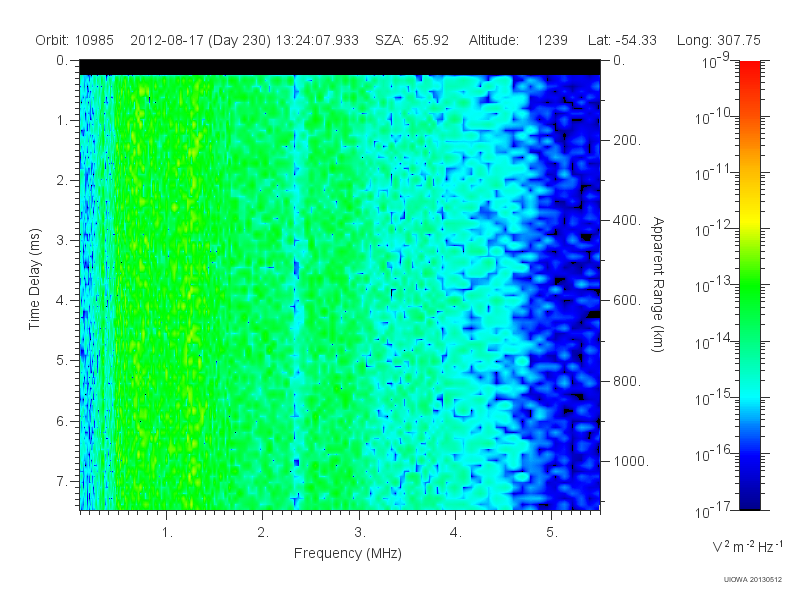Click the '4.' tick label on frequency axis

tap(456, 533)
